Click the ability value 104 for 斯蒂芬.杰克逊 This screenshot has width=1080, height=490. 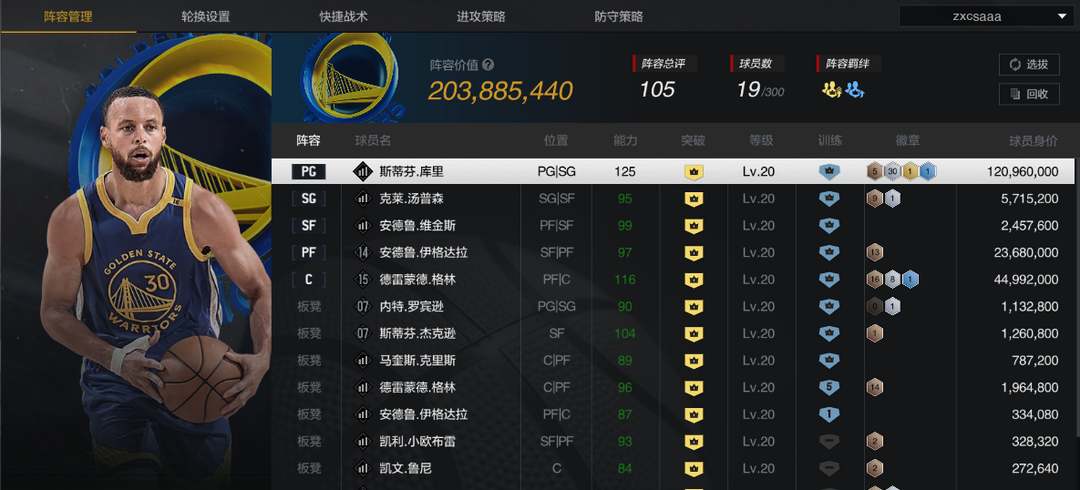point(625,334)
